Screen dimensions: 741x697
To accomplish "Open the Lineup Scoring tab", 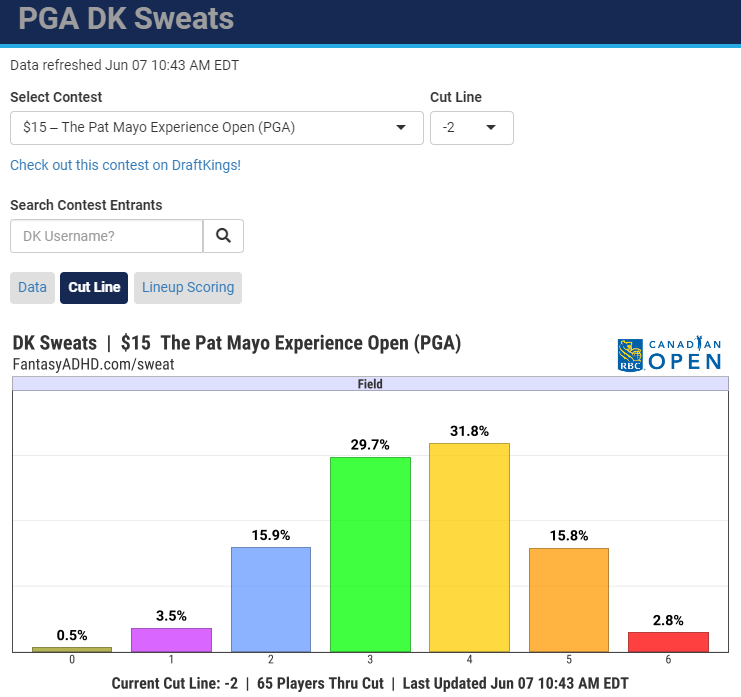I will point(188,287).
